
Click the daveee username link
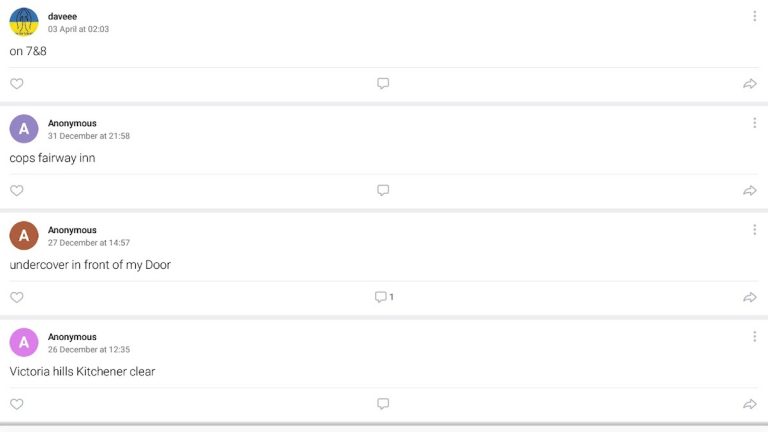coord(62,16)
